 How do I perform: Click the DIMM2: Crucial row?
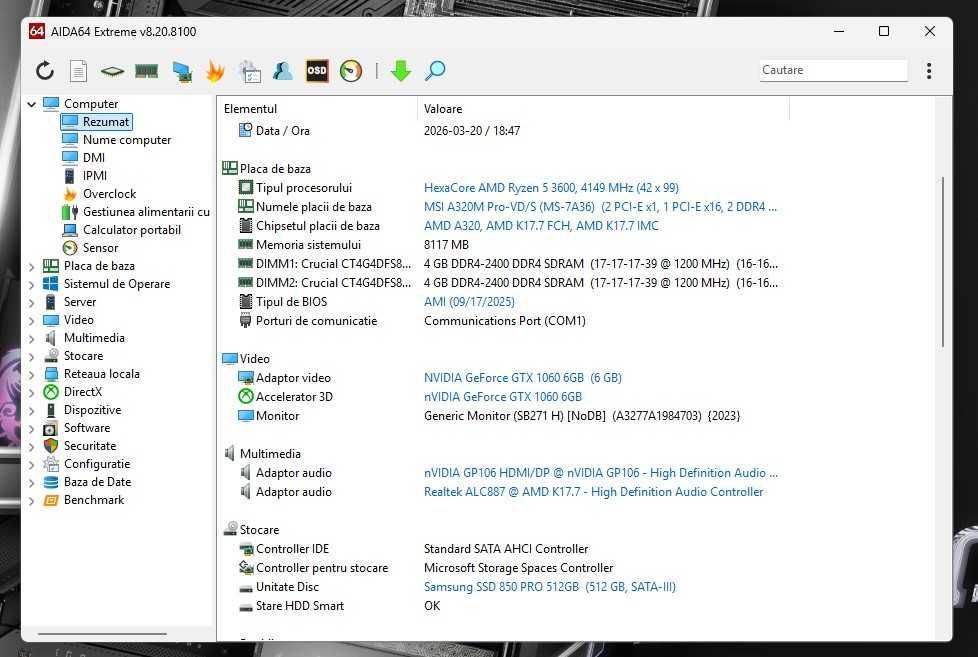point(505,283)
